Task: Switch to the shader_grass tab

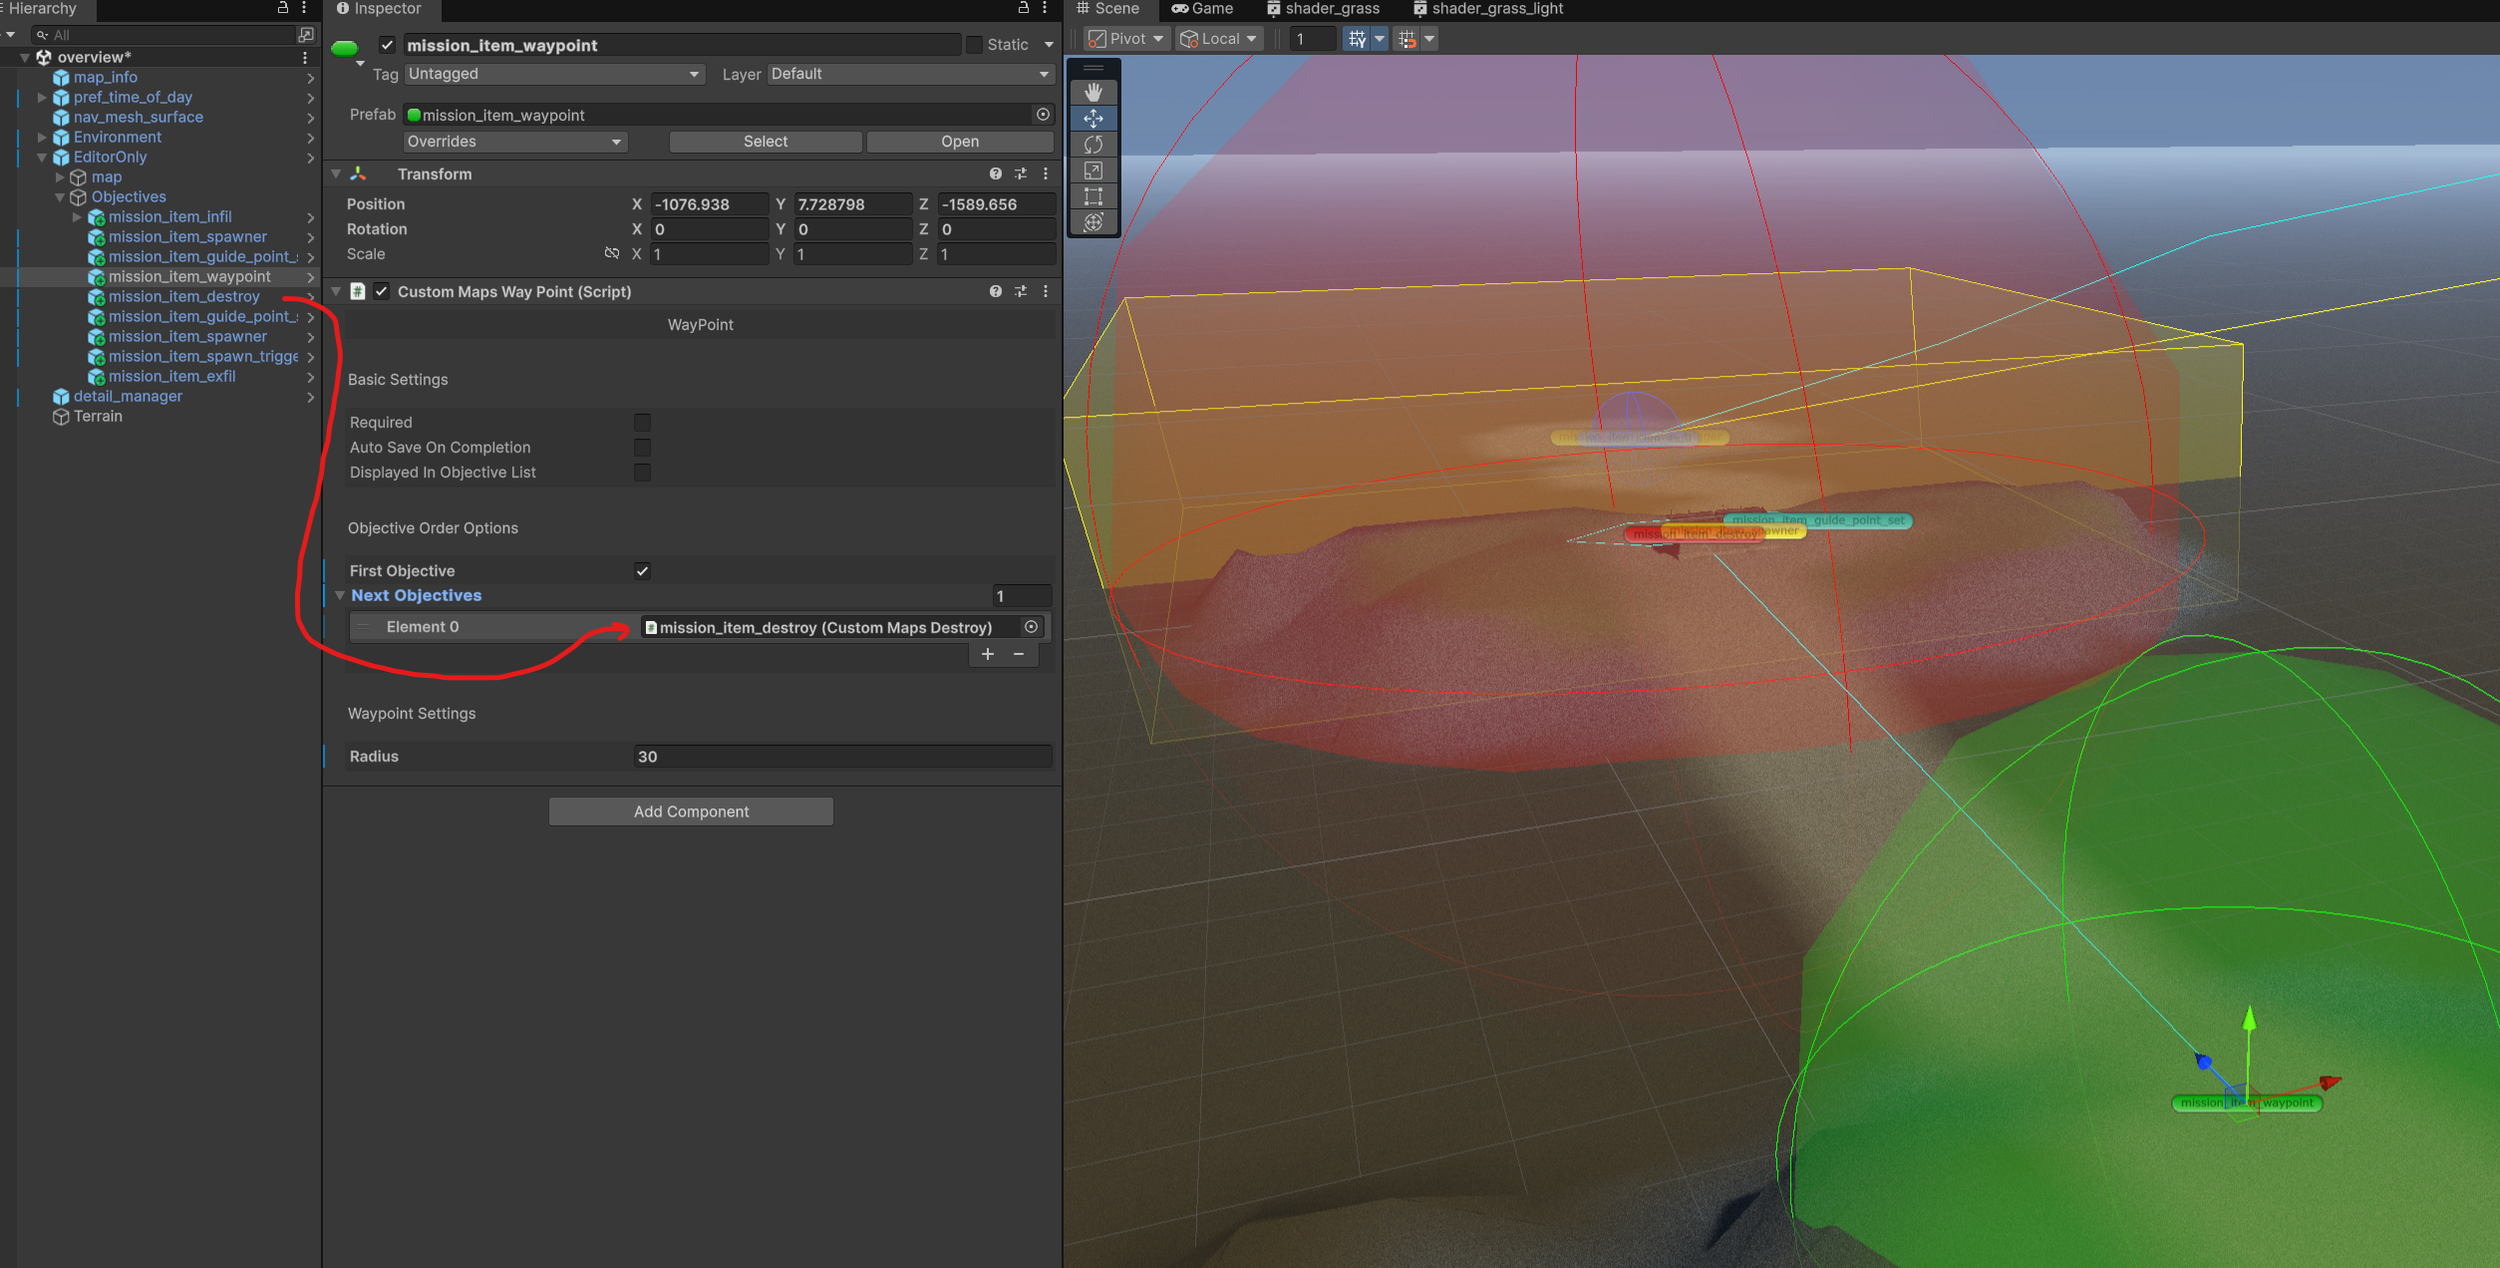Action: pos(1323,9)
